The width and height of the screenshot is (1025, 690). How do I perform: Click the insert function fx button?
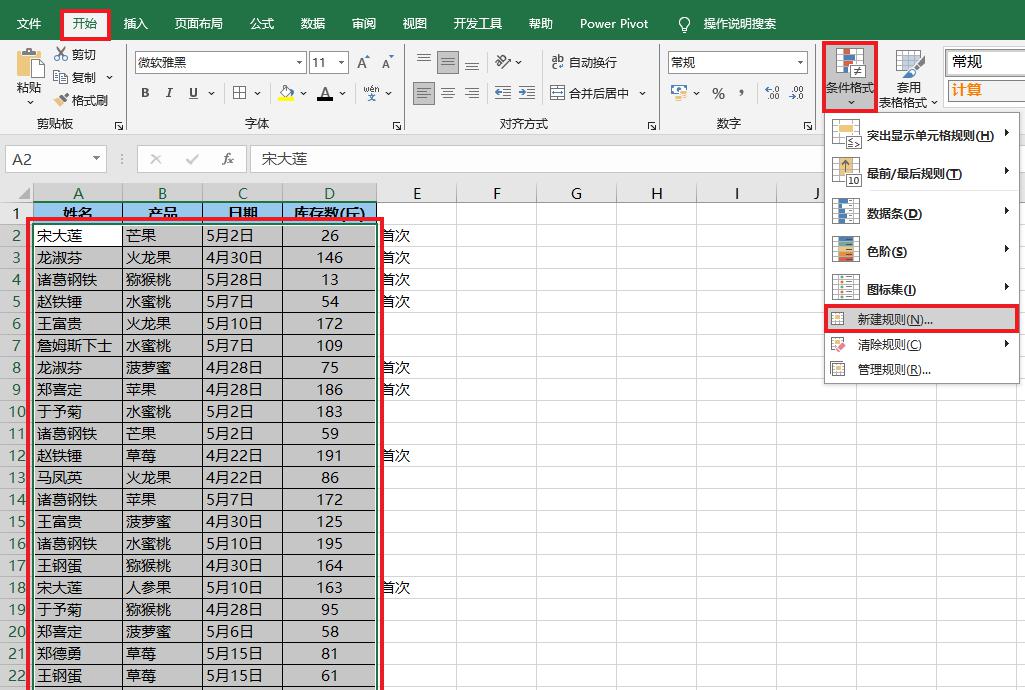pos(227,159)
